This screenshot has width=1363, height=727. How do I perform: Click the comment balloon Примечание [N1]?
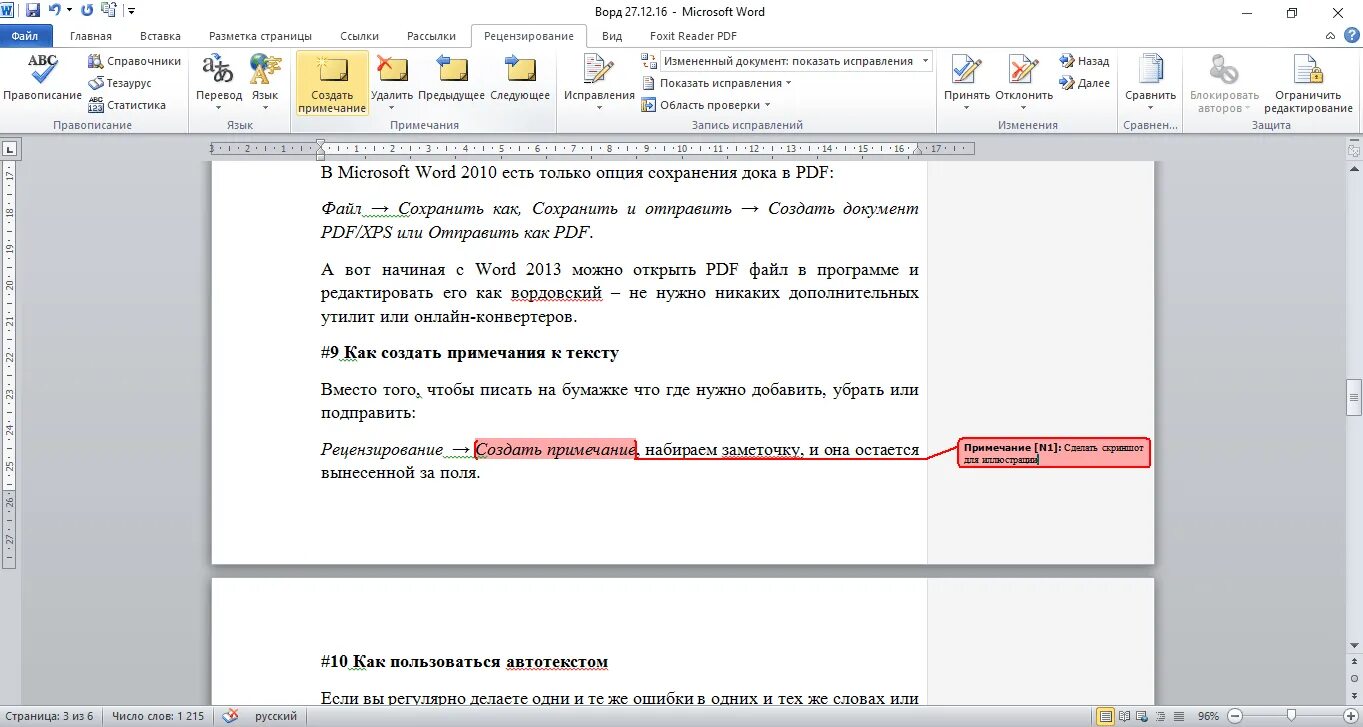1054,453
